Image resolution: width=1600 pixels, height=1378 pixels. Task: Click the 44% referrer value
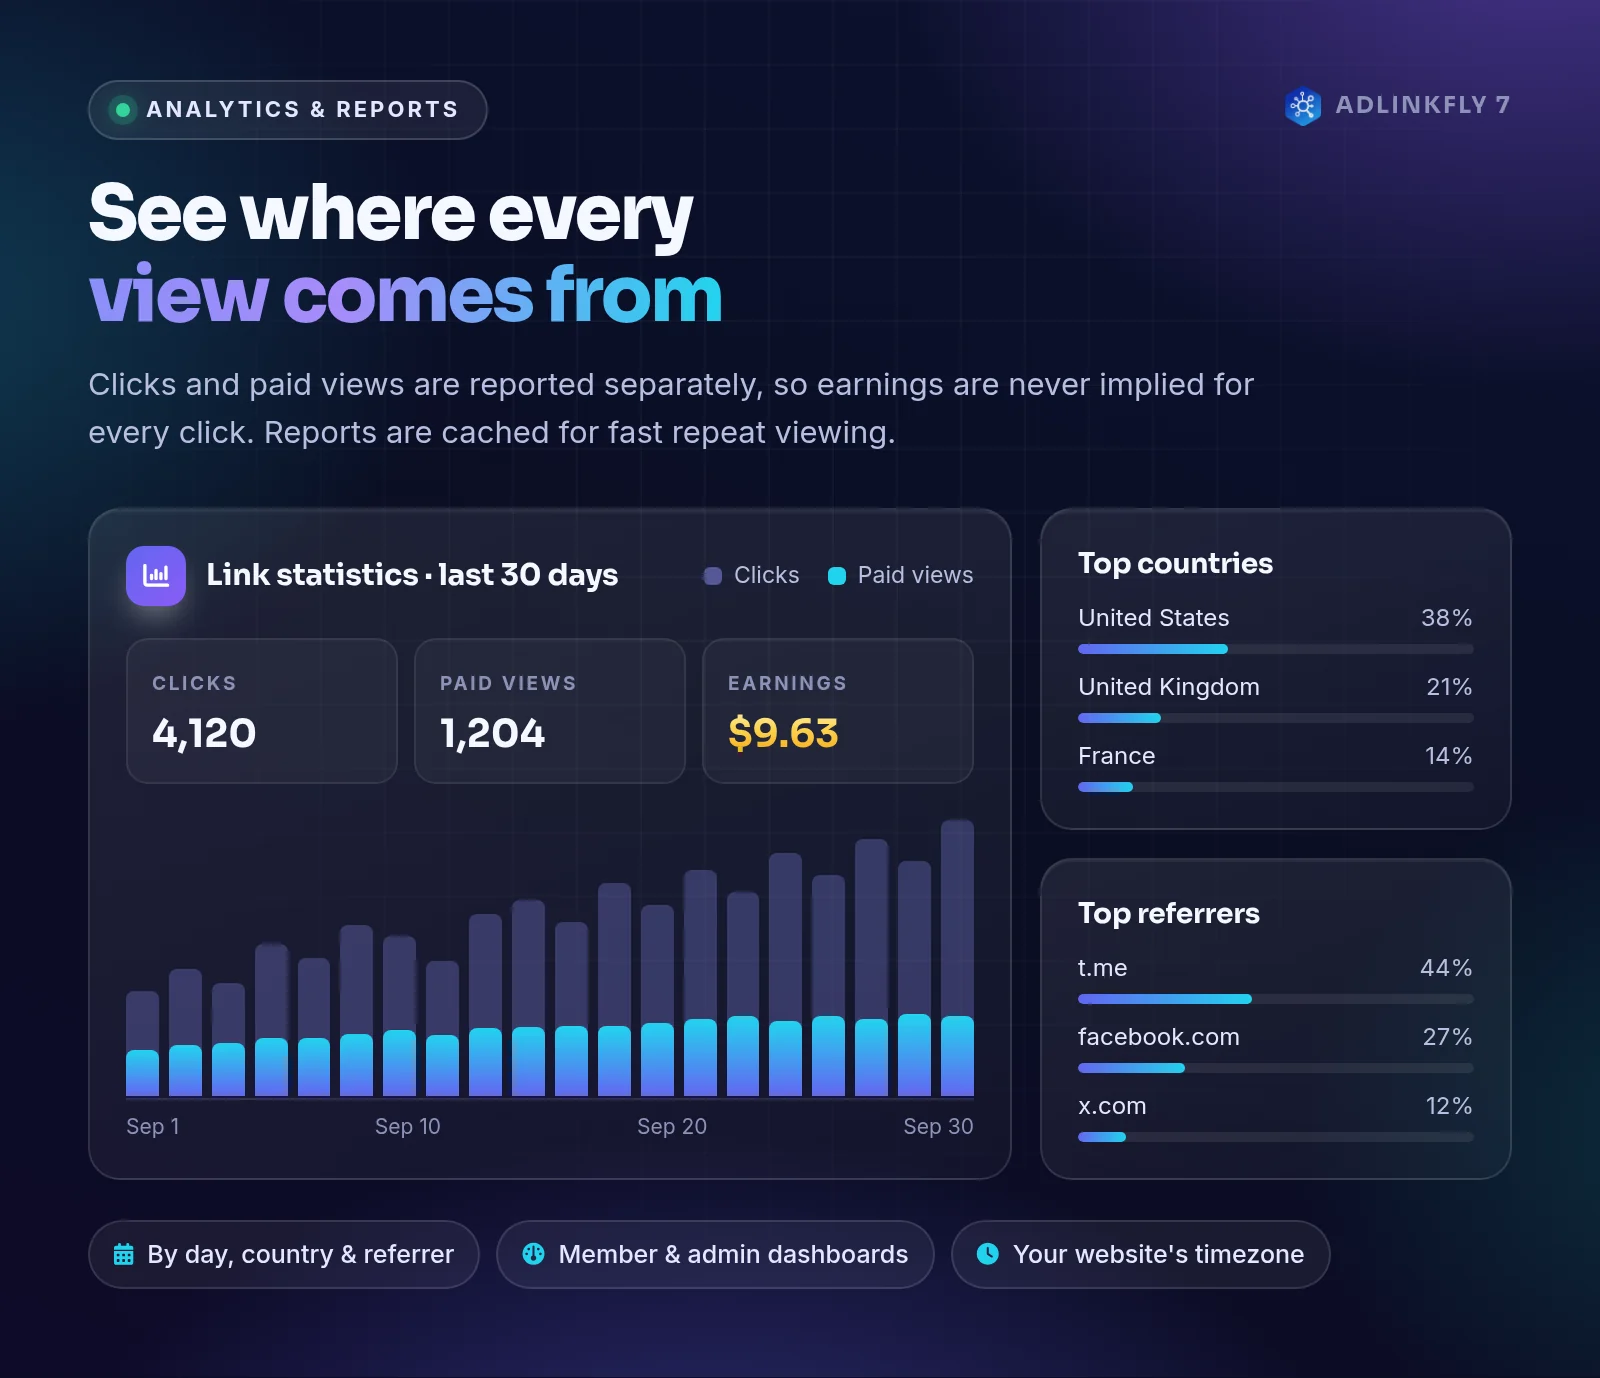pyautogui.click(x=1446, y=968)
